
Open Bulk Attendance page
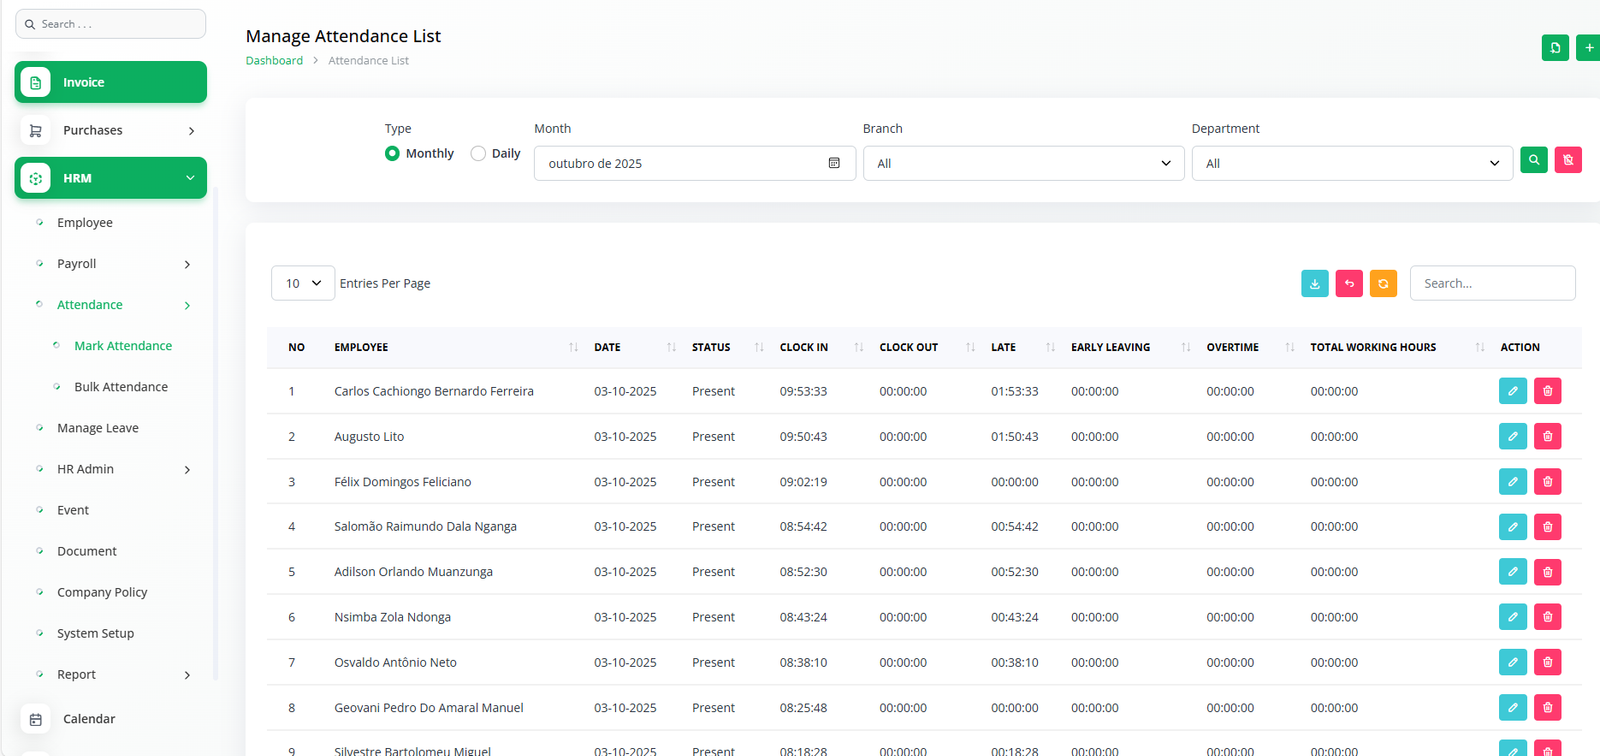pyautogui.click(x=121, y=387)
